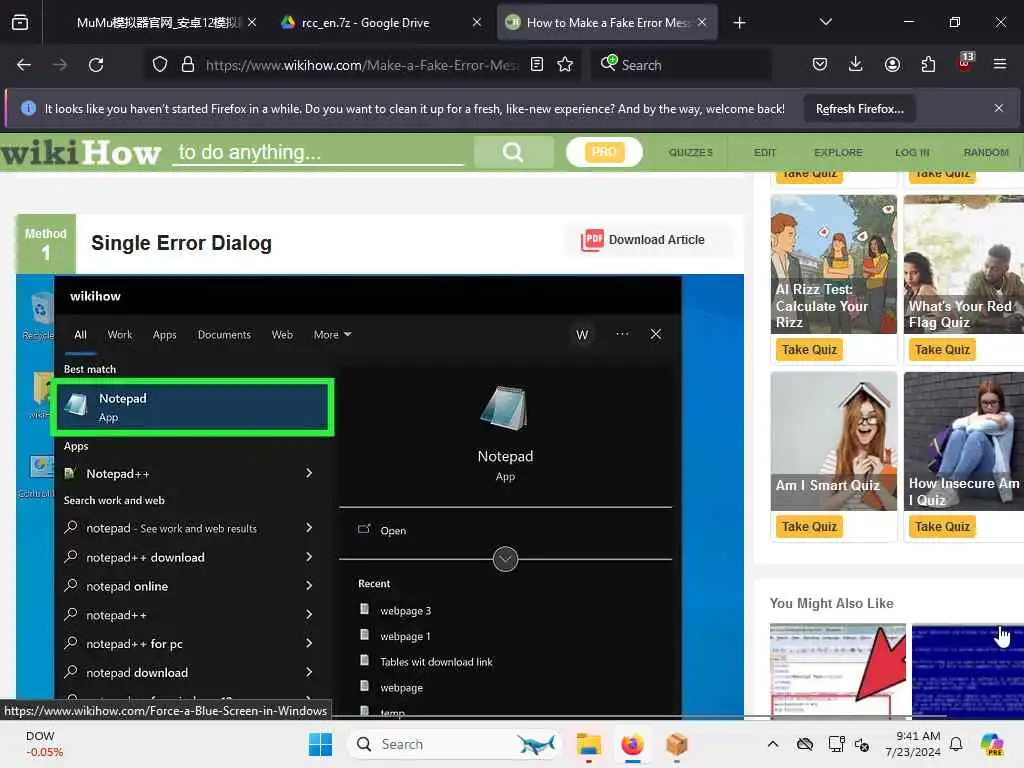Click the Single Error Dialog step image
Viewport: 1024px width, 768px height.
[379, 496]
